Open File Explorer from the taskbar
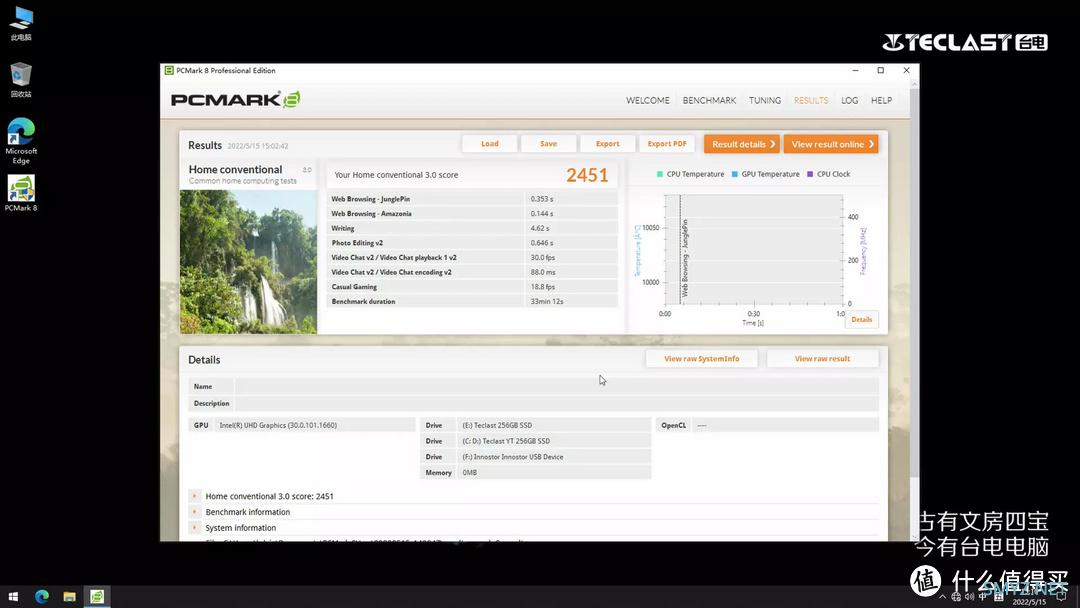1080x608 pixels. tap(70, 596)
